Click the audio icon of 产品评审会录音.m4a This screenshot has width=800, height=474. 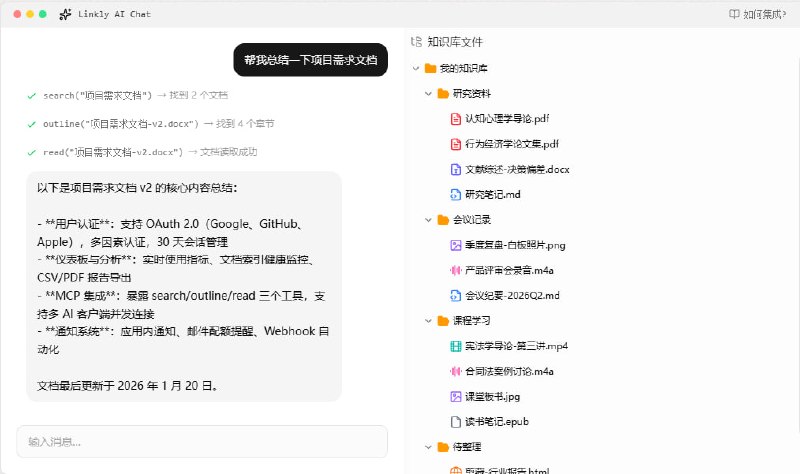pyautogui.click(x=456, y=270)
